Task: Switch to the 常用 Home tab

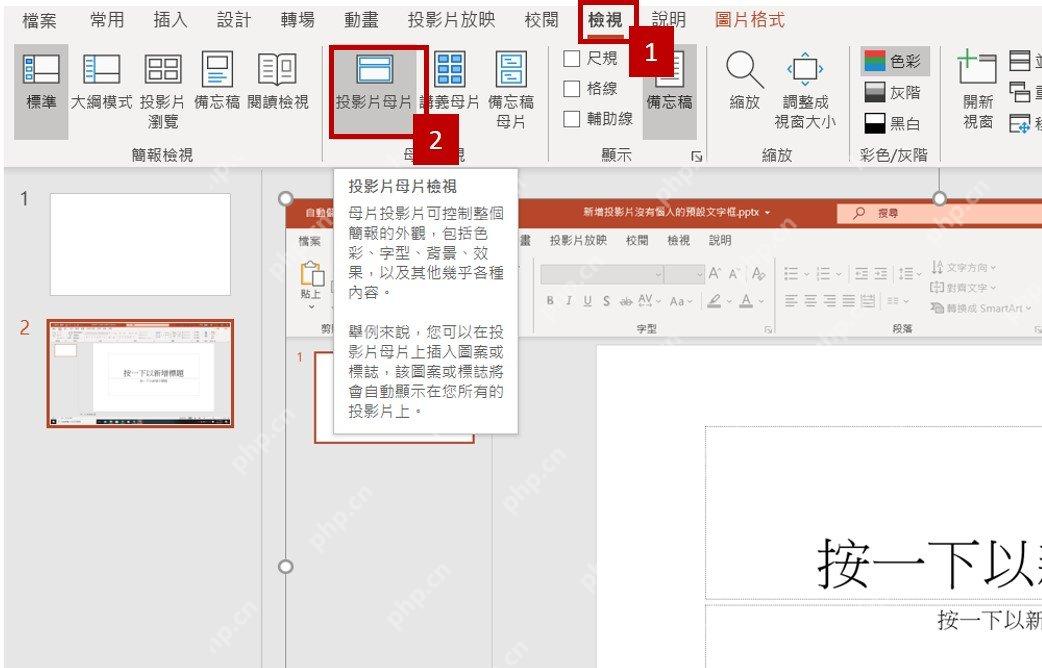Action: click(107, 21)
